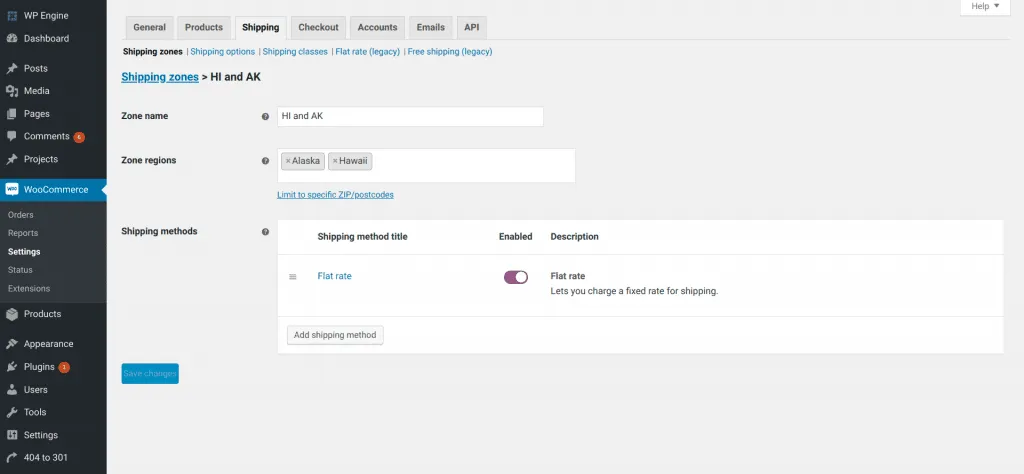
Task: Click the Media library icon
Action: (12, 91)
